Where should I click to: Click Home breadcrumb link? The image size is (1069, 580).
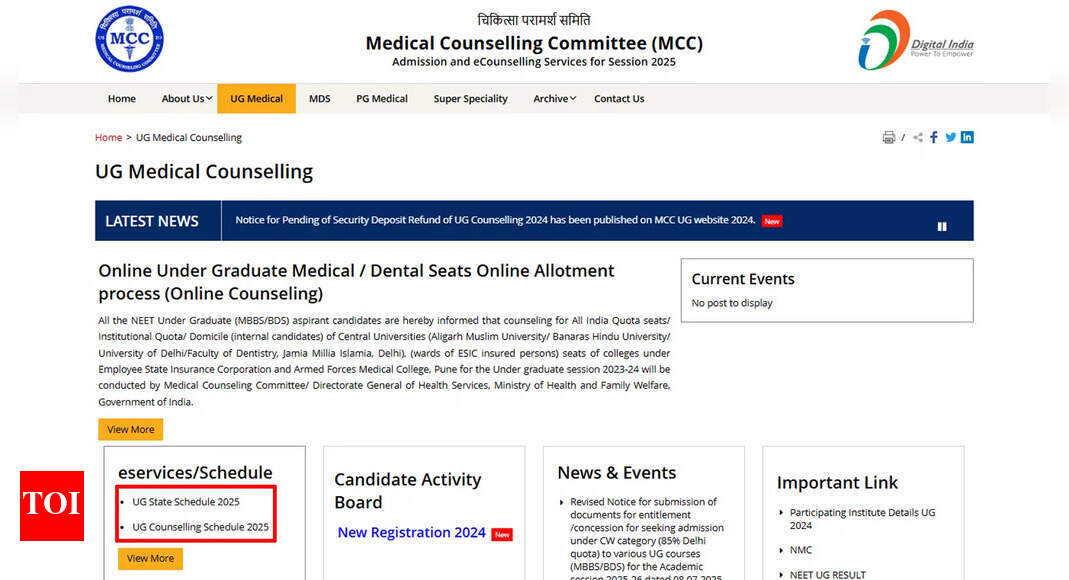[x=108, y=138]
